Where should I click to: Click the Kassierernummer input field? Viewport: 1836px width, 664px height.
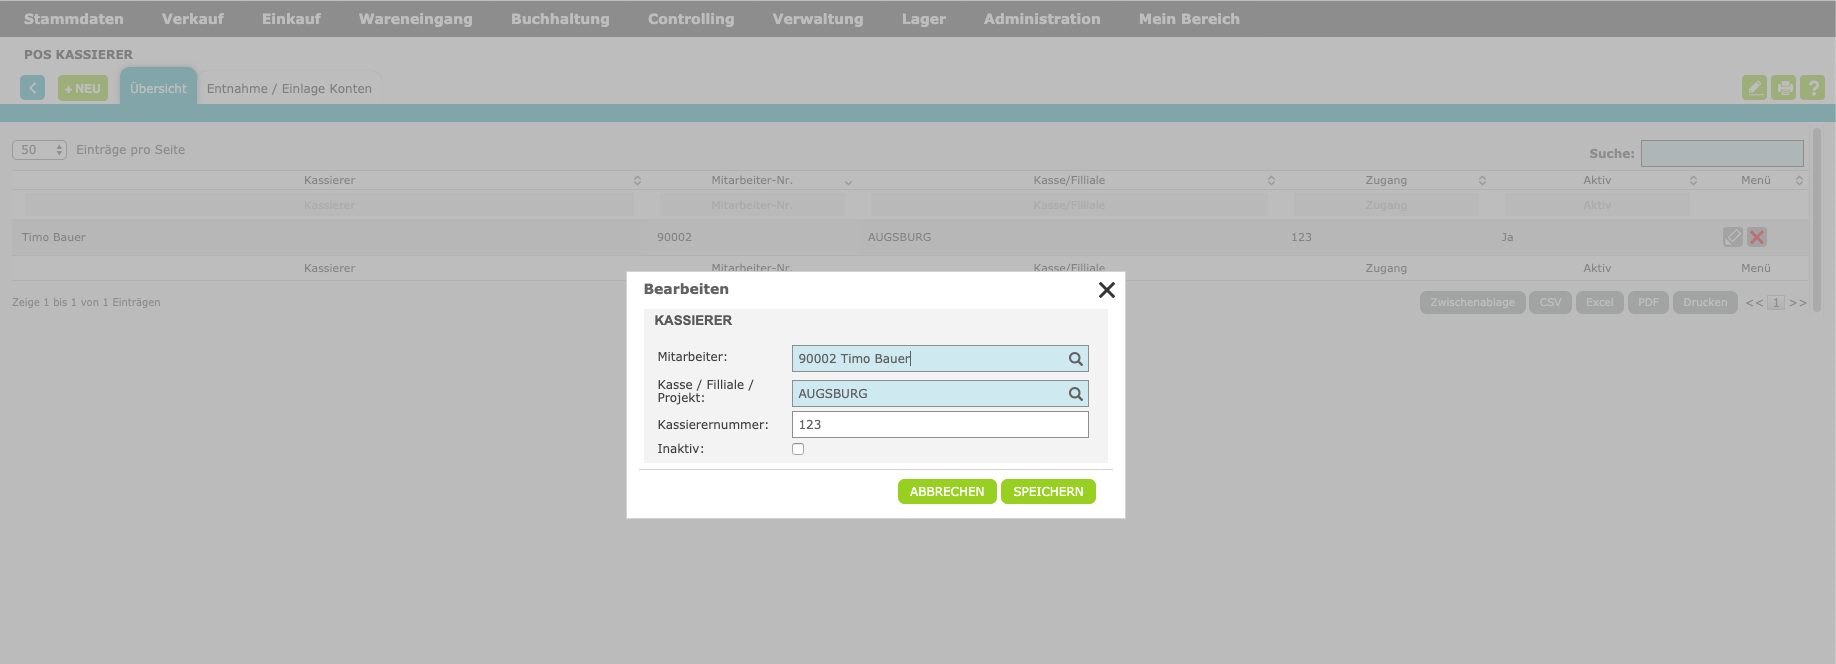(939, 425)
